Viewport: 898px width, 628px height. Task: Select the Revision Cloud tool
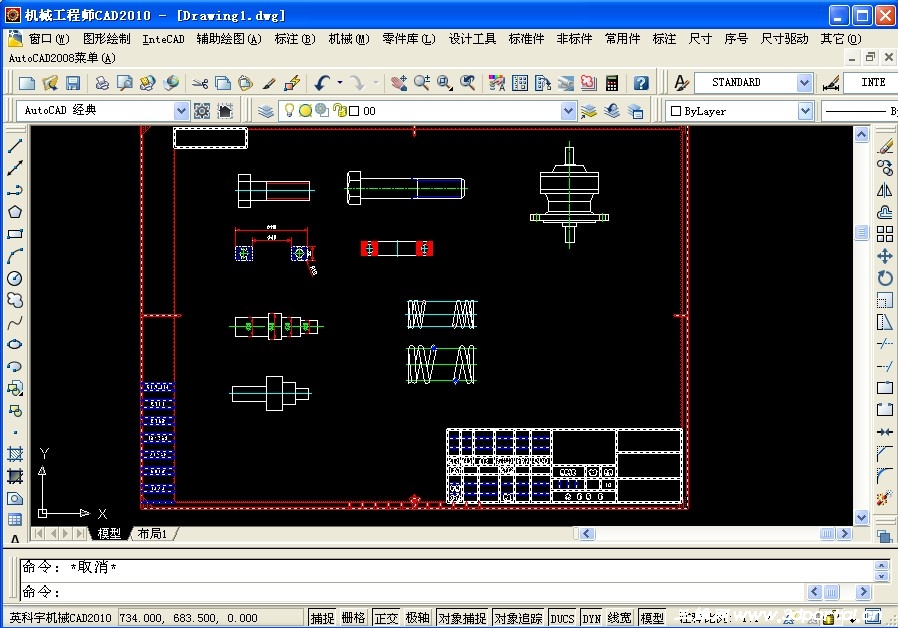[15, 300]
